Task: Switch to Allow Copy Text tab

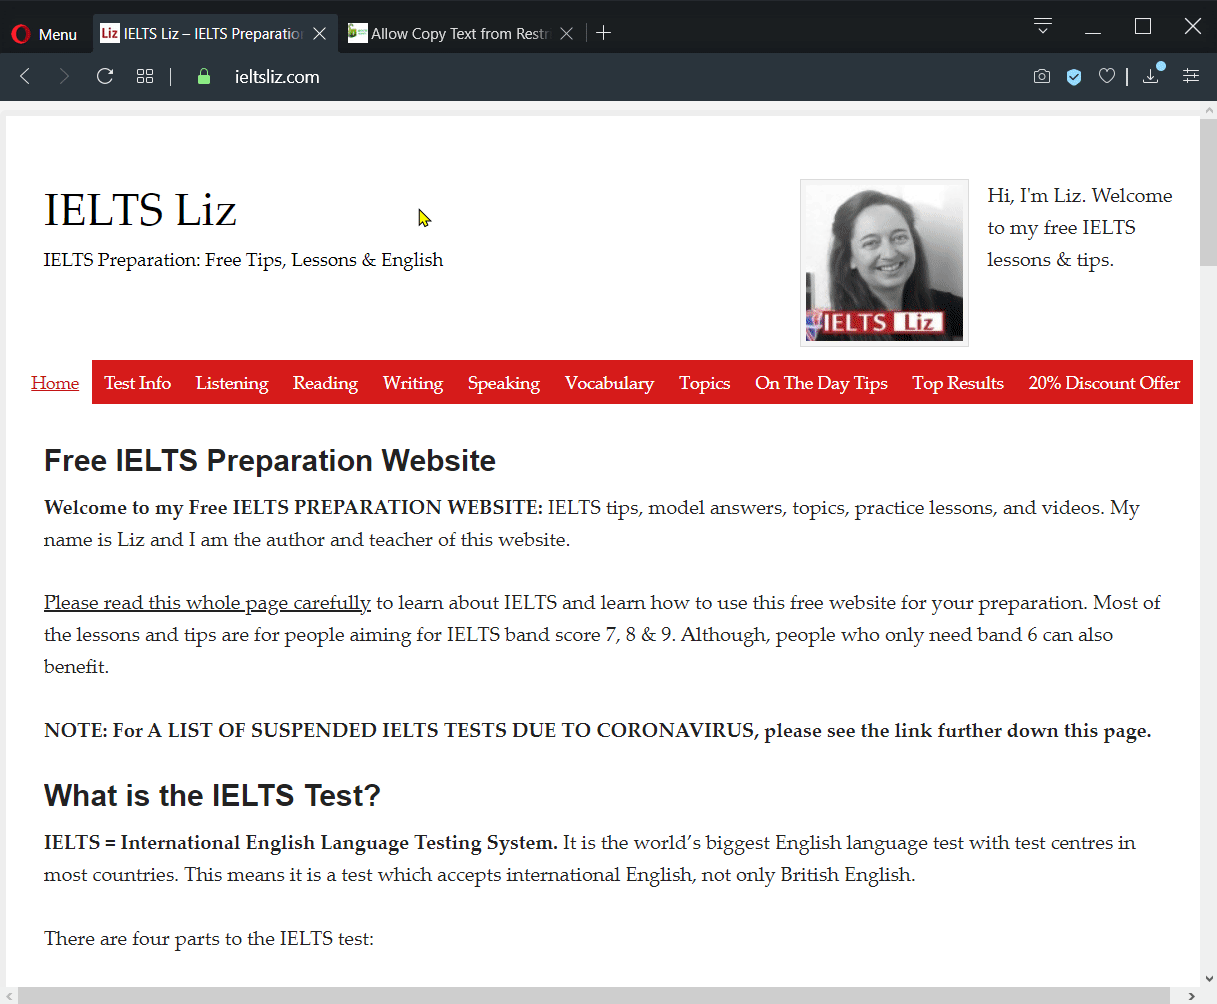Action: click(462, 34)
